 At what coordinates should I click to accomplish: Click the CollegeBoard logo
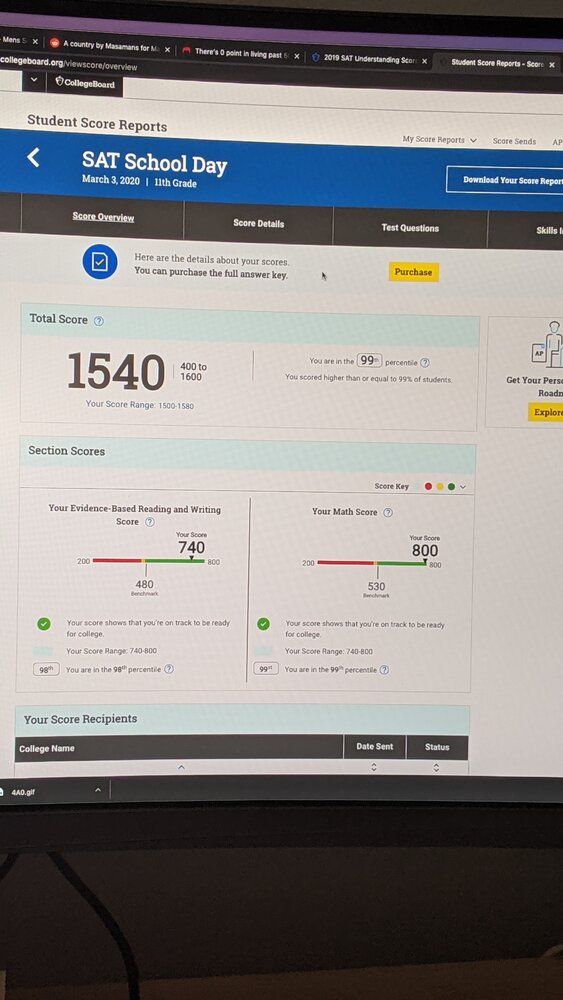click(x=85, y=83)
